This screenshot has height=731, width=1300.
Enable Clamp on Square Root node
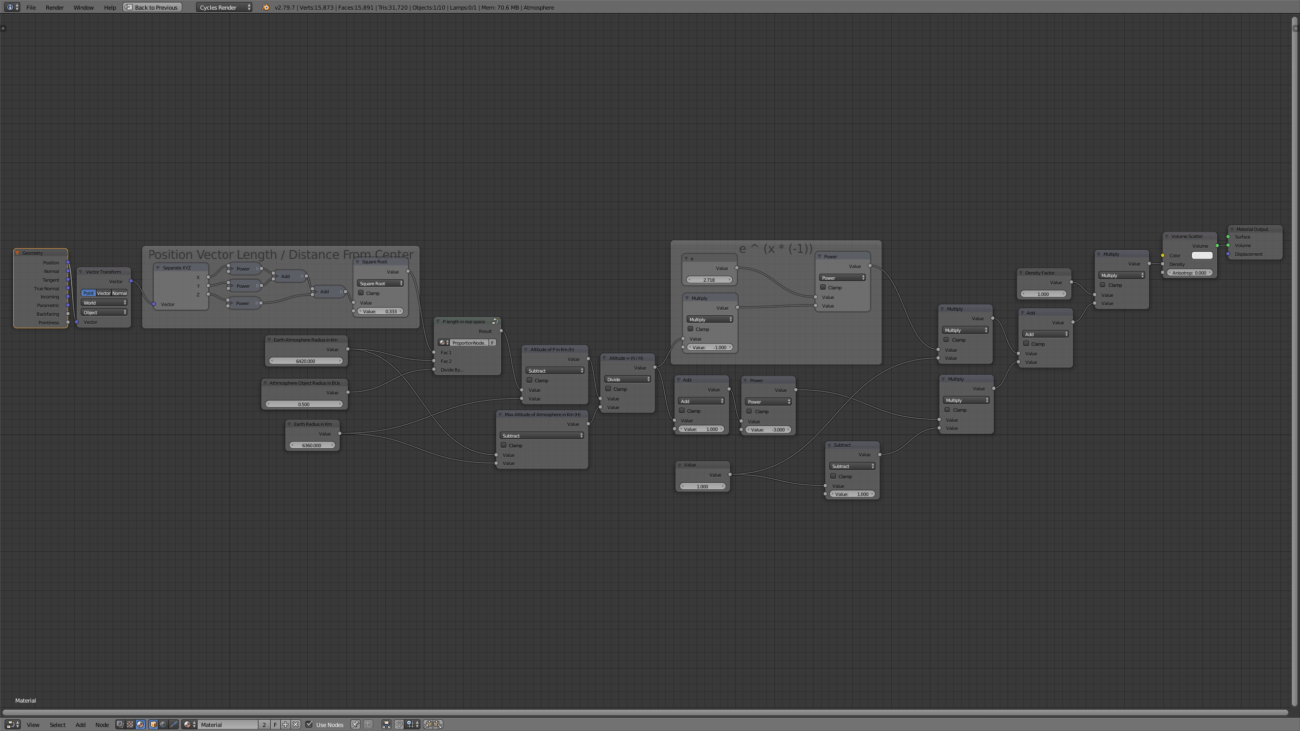coord(361,293)
